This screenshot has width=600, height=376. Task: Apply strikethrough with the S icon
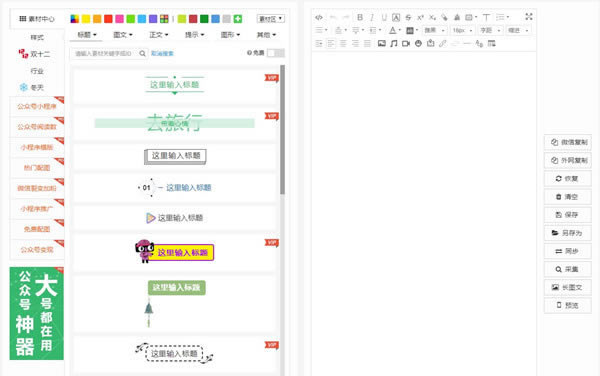click(x=408, y=17)
